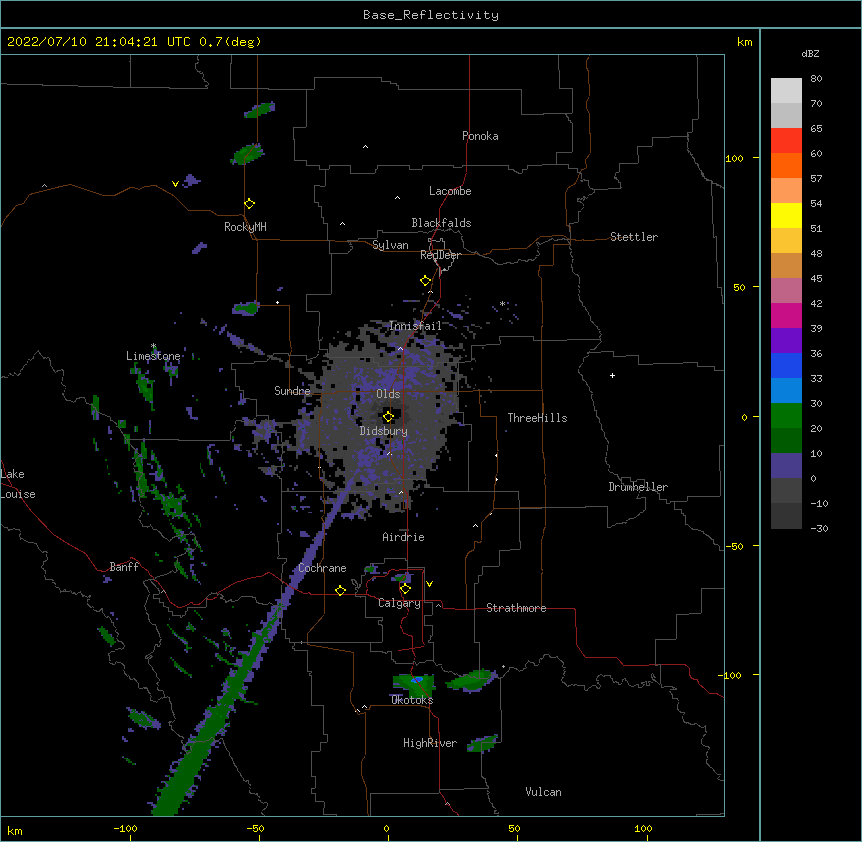Click the yellow marker below Cochrane
The width and height of the screenshot is (862, 842).
[x=340, y=590]
